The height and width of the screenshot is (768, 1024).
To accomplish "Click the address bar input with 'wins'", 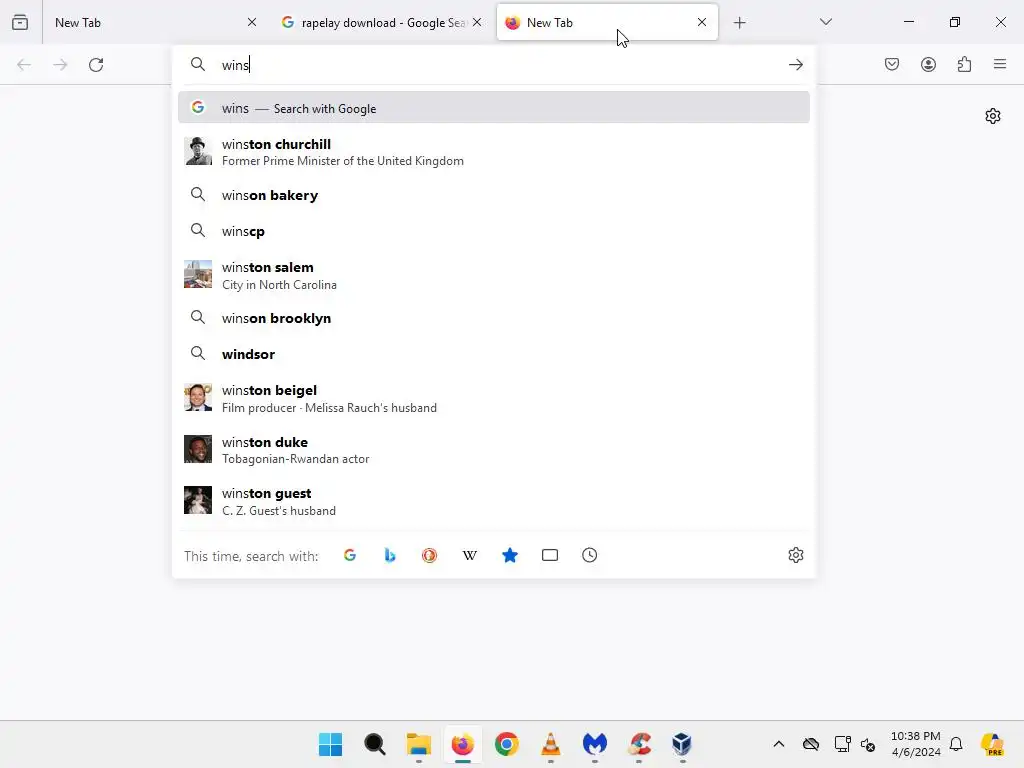I will tap(496, 65).
